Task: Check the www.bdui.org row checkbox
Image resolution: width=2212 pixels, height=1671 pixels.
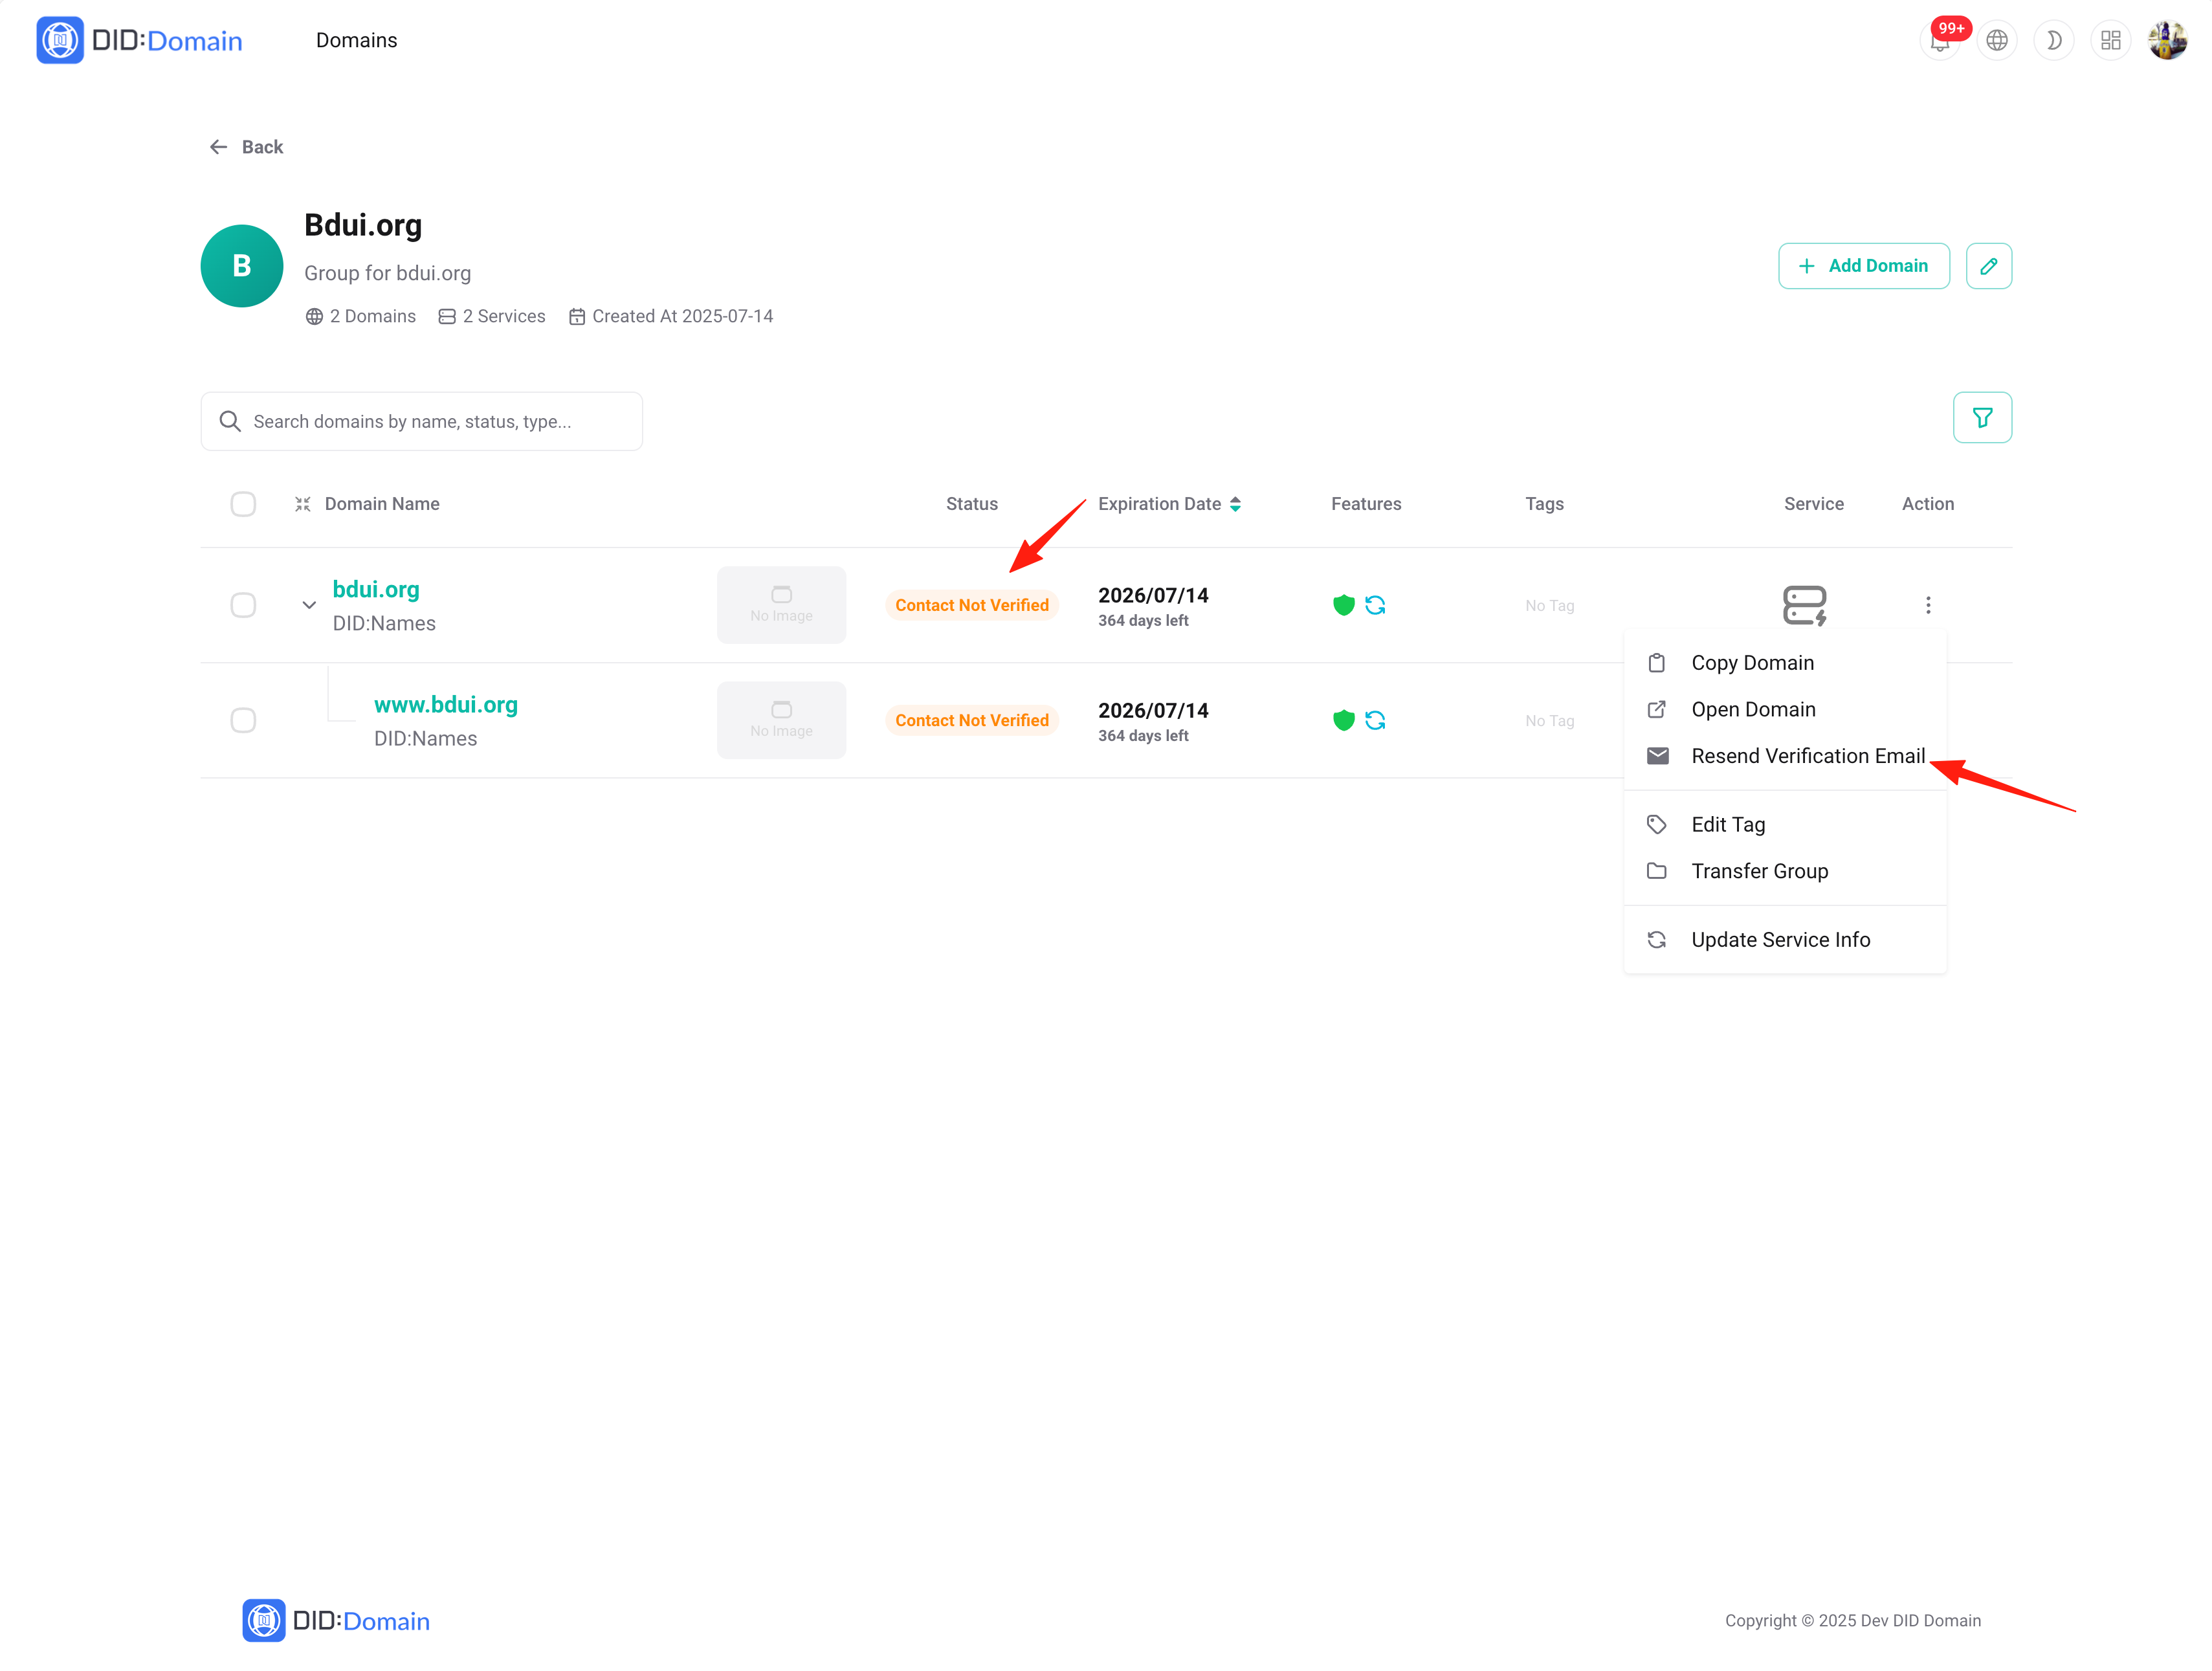Action: (x=243, y=720)
